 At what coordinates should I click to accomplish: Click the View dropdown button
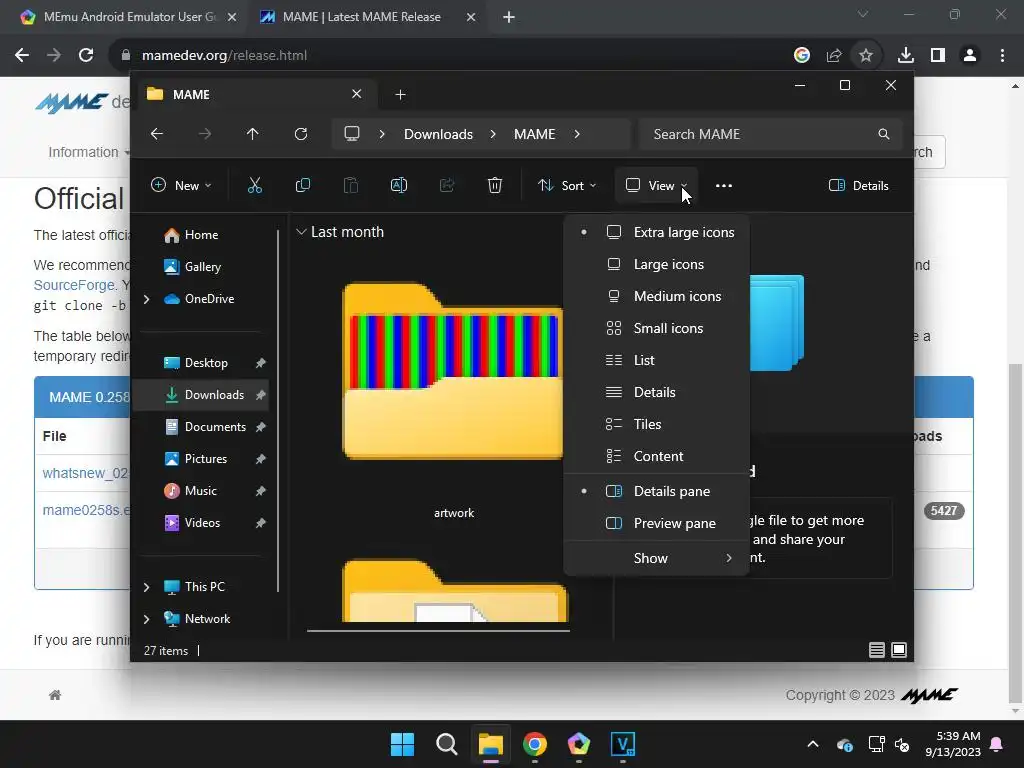[x=656, y=185]
